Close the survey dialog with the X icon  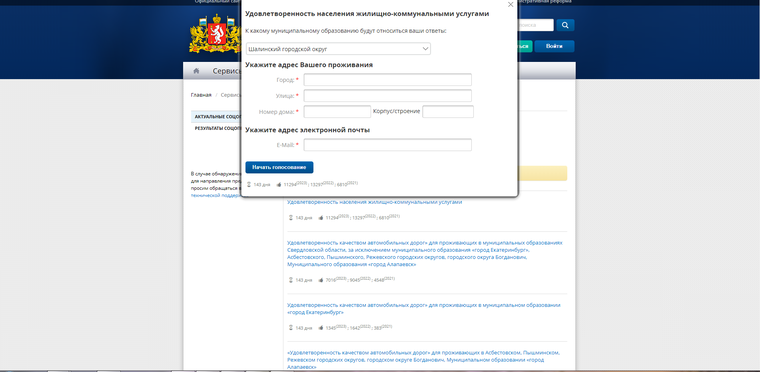click(x=510, y=4)
